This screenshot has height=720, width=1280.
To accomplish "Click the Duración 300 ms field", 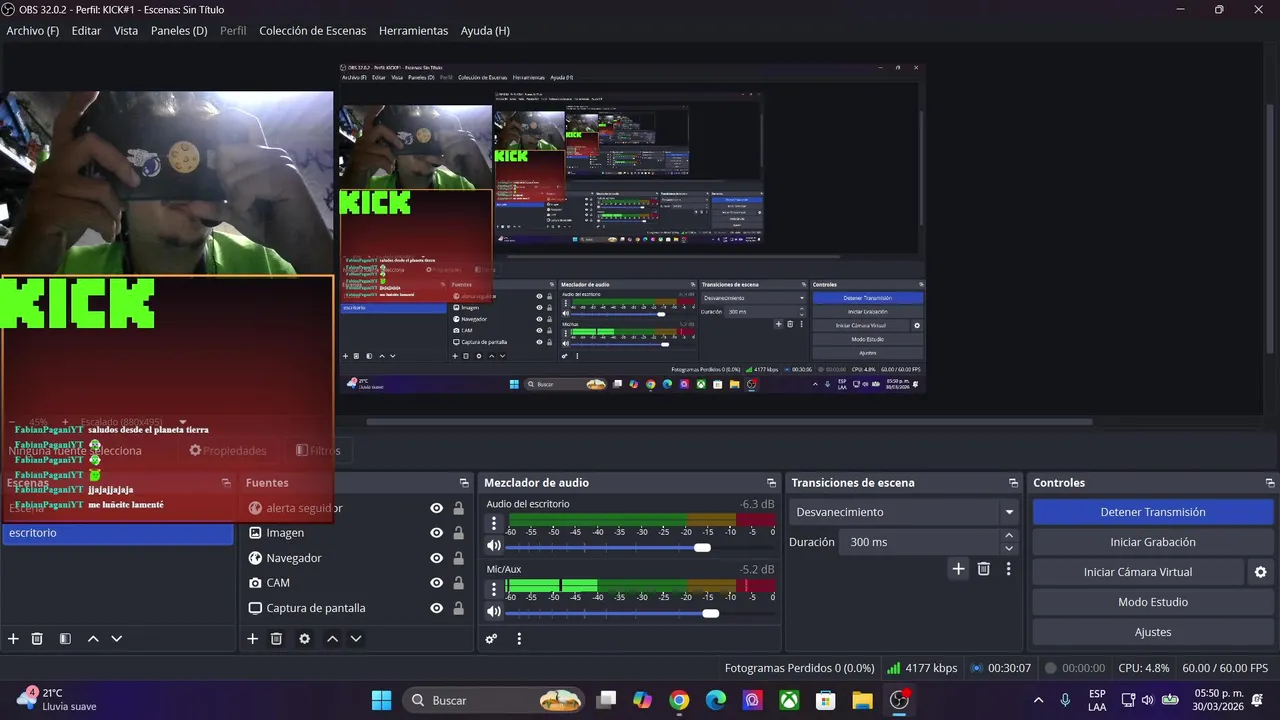I will click(920, 542).
